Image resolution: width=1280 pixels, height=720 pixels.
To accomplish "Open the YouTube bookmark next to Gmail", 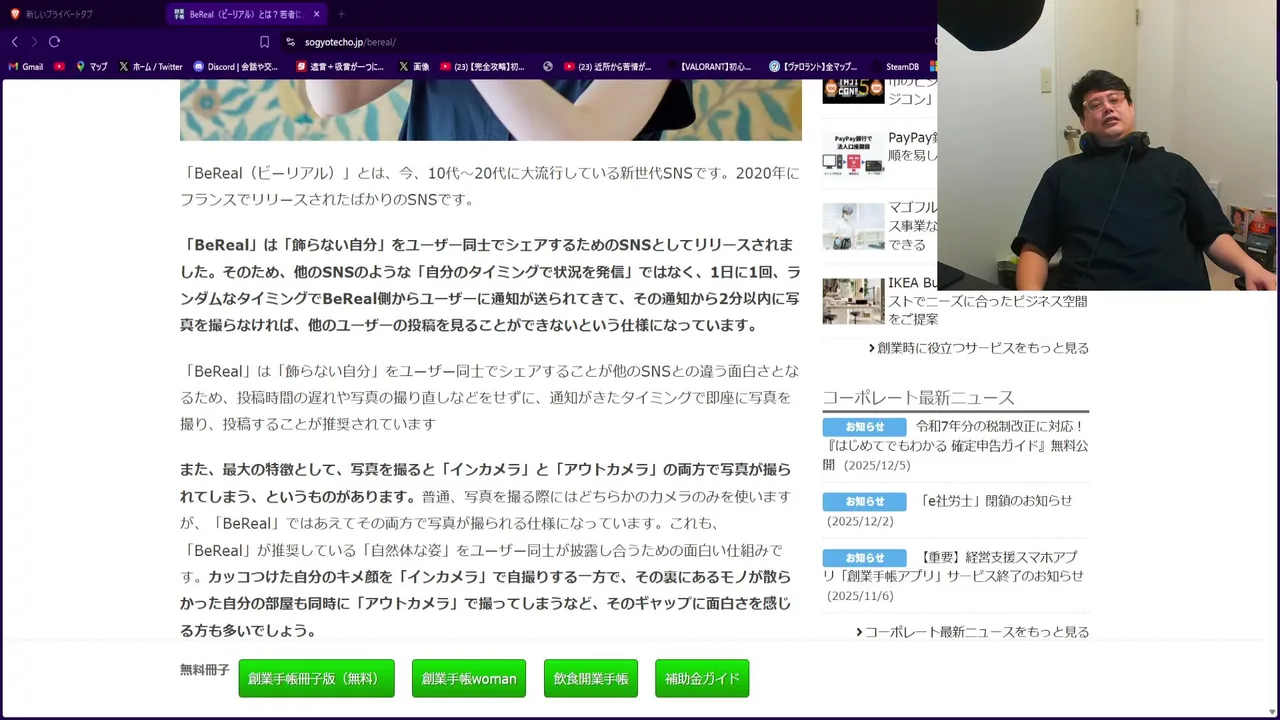I will click(x=59, y=67).
